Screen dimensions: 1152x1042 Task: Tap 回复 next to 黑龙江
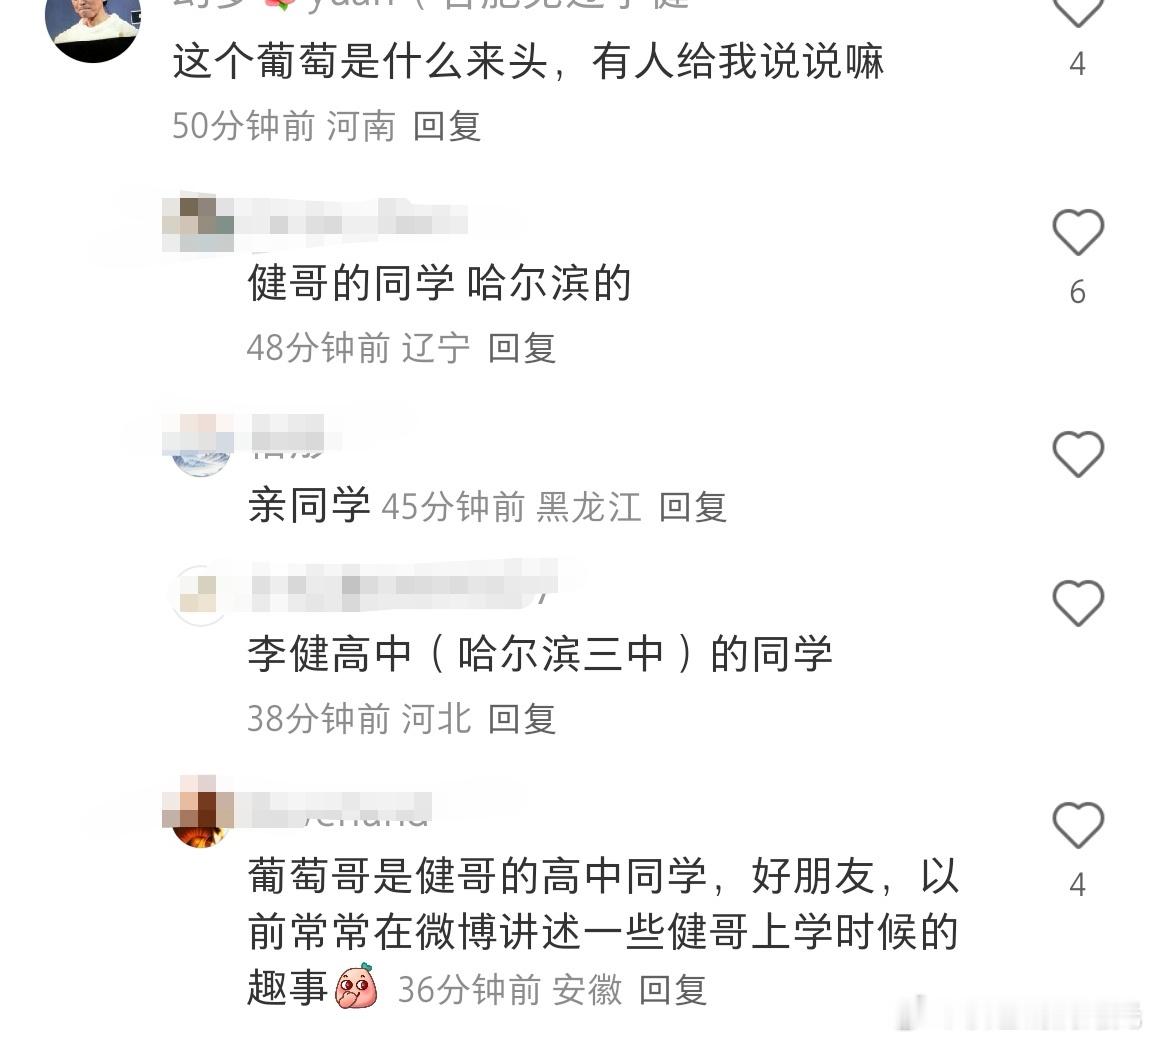pyautogui.click(x=692, y=507)
